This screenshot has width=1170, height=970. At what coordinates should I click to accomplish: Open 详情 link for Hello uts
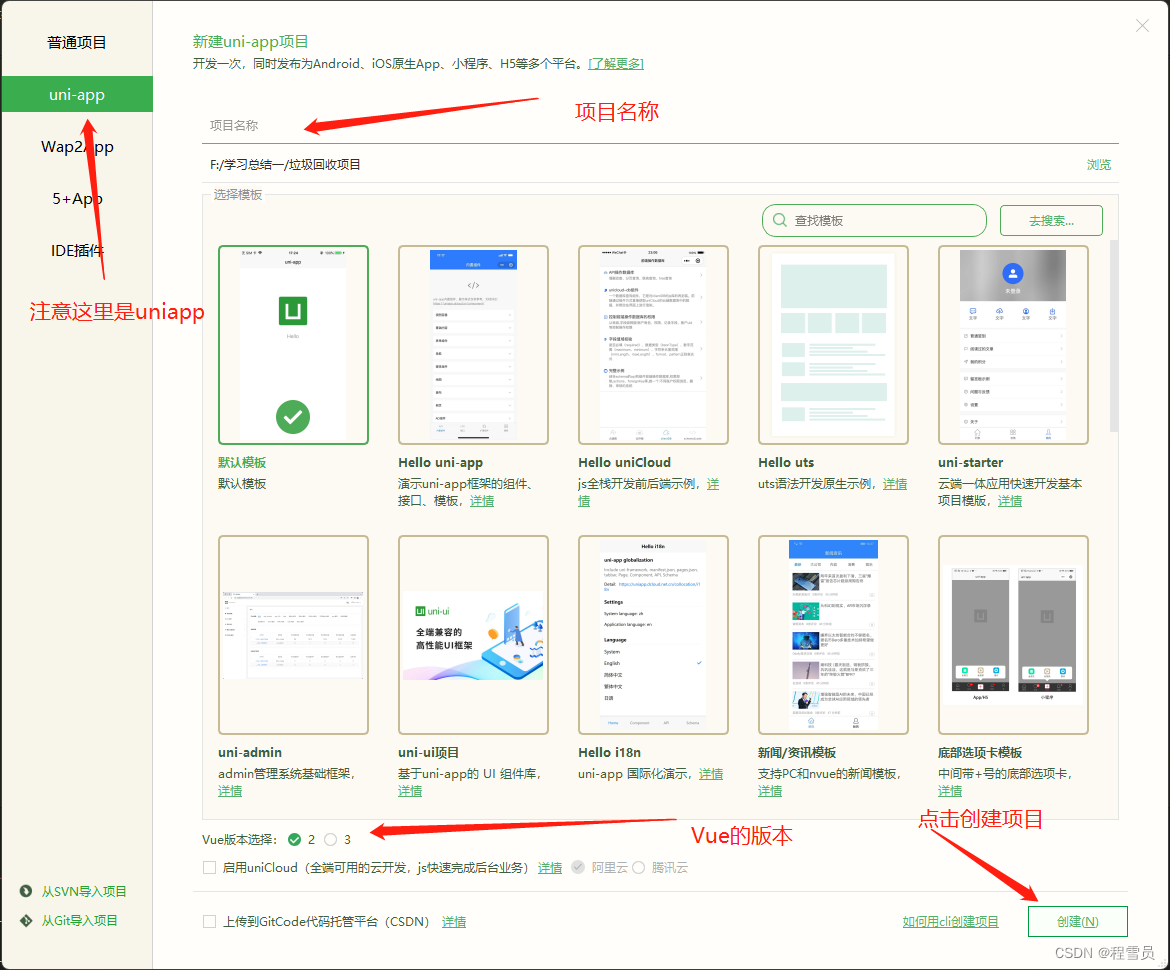(x=895, y=484)
